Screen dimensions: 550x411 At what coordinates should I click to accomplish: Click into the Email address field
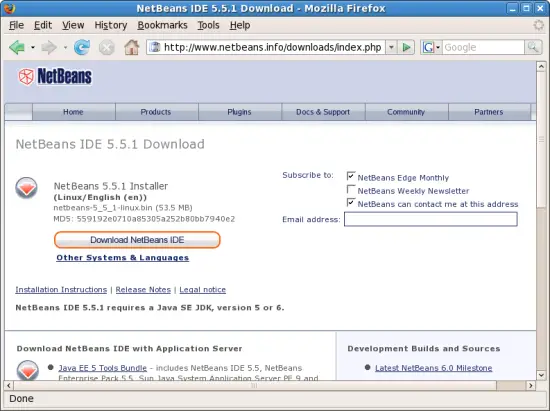431,219
